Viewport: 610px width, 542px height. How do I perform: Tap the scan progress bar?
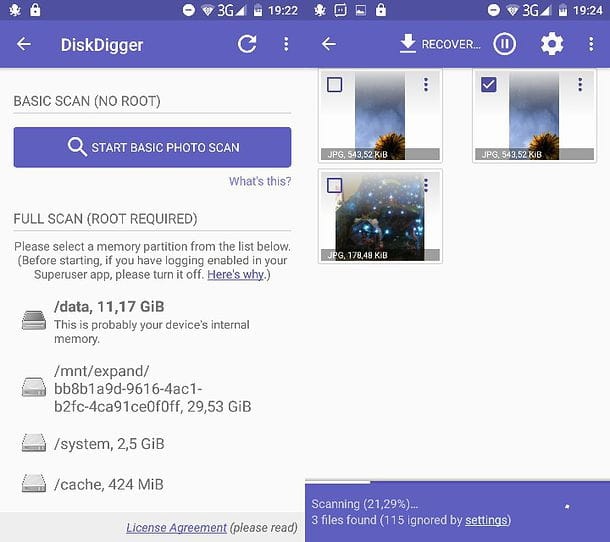[x=458, y=482]
